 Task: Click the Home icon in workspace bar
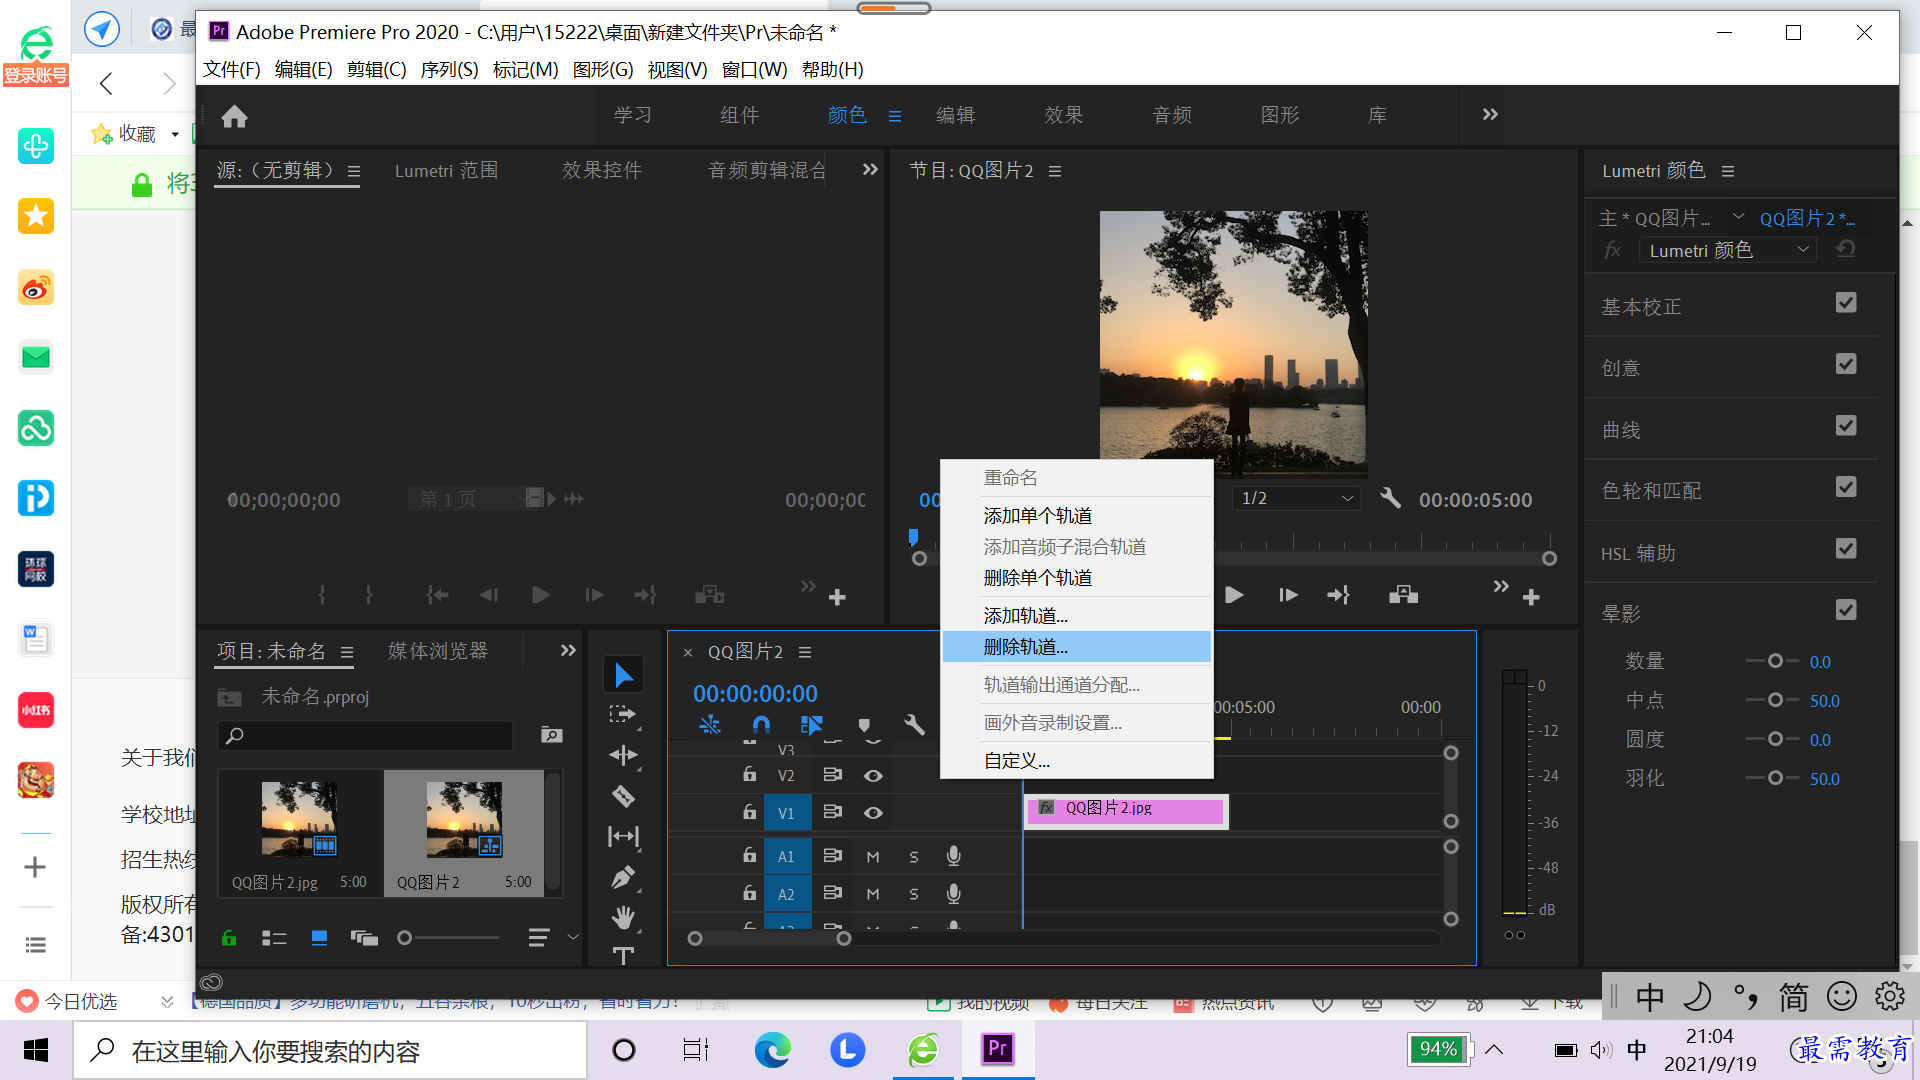[x=234, y=117]
